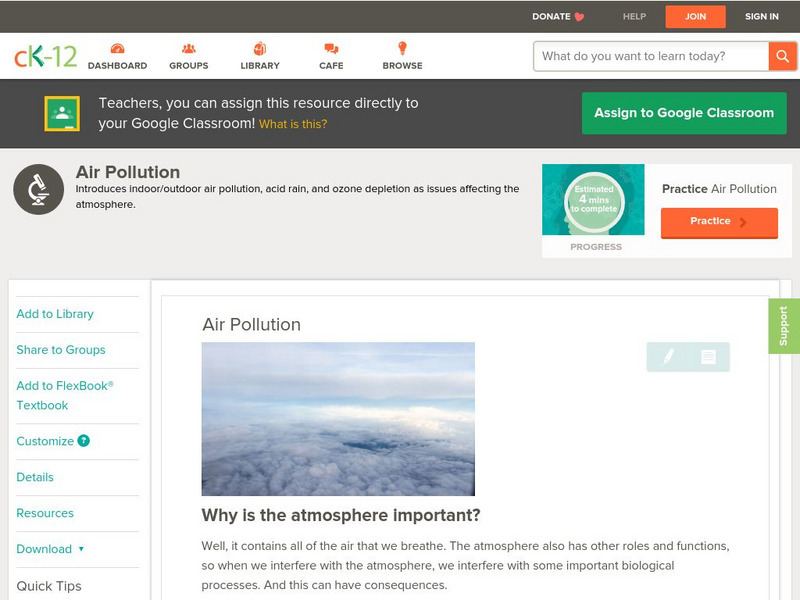Go to the DASHBOARD menu label
Viewport: 800px width, 600px height.
(117, 66)
